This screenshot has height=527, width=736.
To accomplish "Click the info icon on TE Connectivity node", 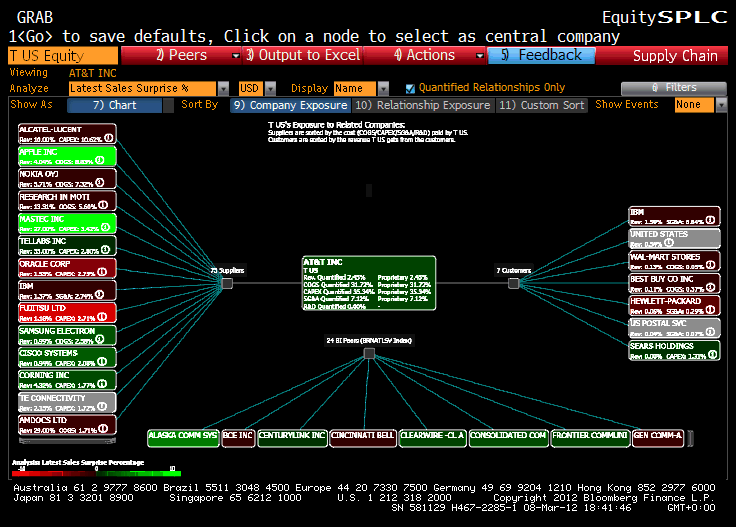I will point(102,406).
